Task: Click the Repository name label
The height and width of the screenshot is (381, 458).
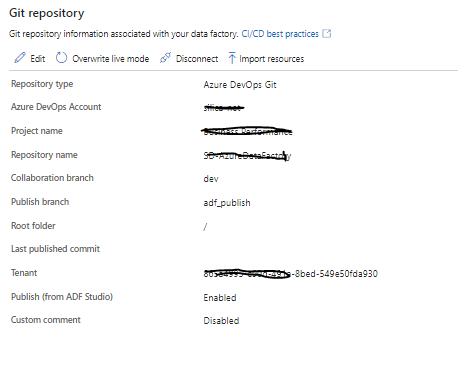Action: tap(44, 155)
